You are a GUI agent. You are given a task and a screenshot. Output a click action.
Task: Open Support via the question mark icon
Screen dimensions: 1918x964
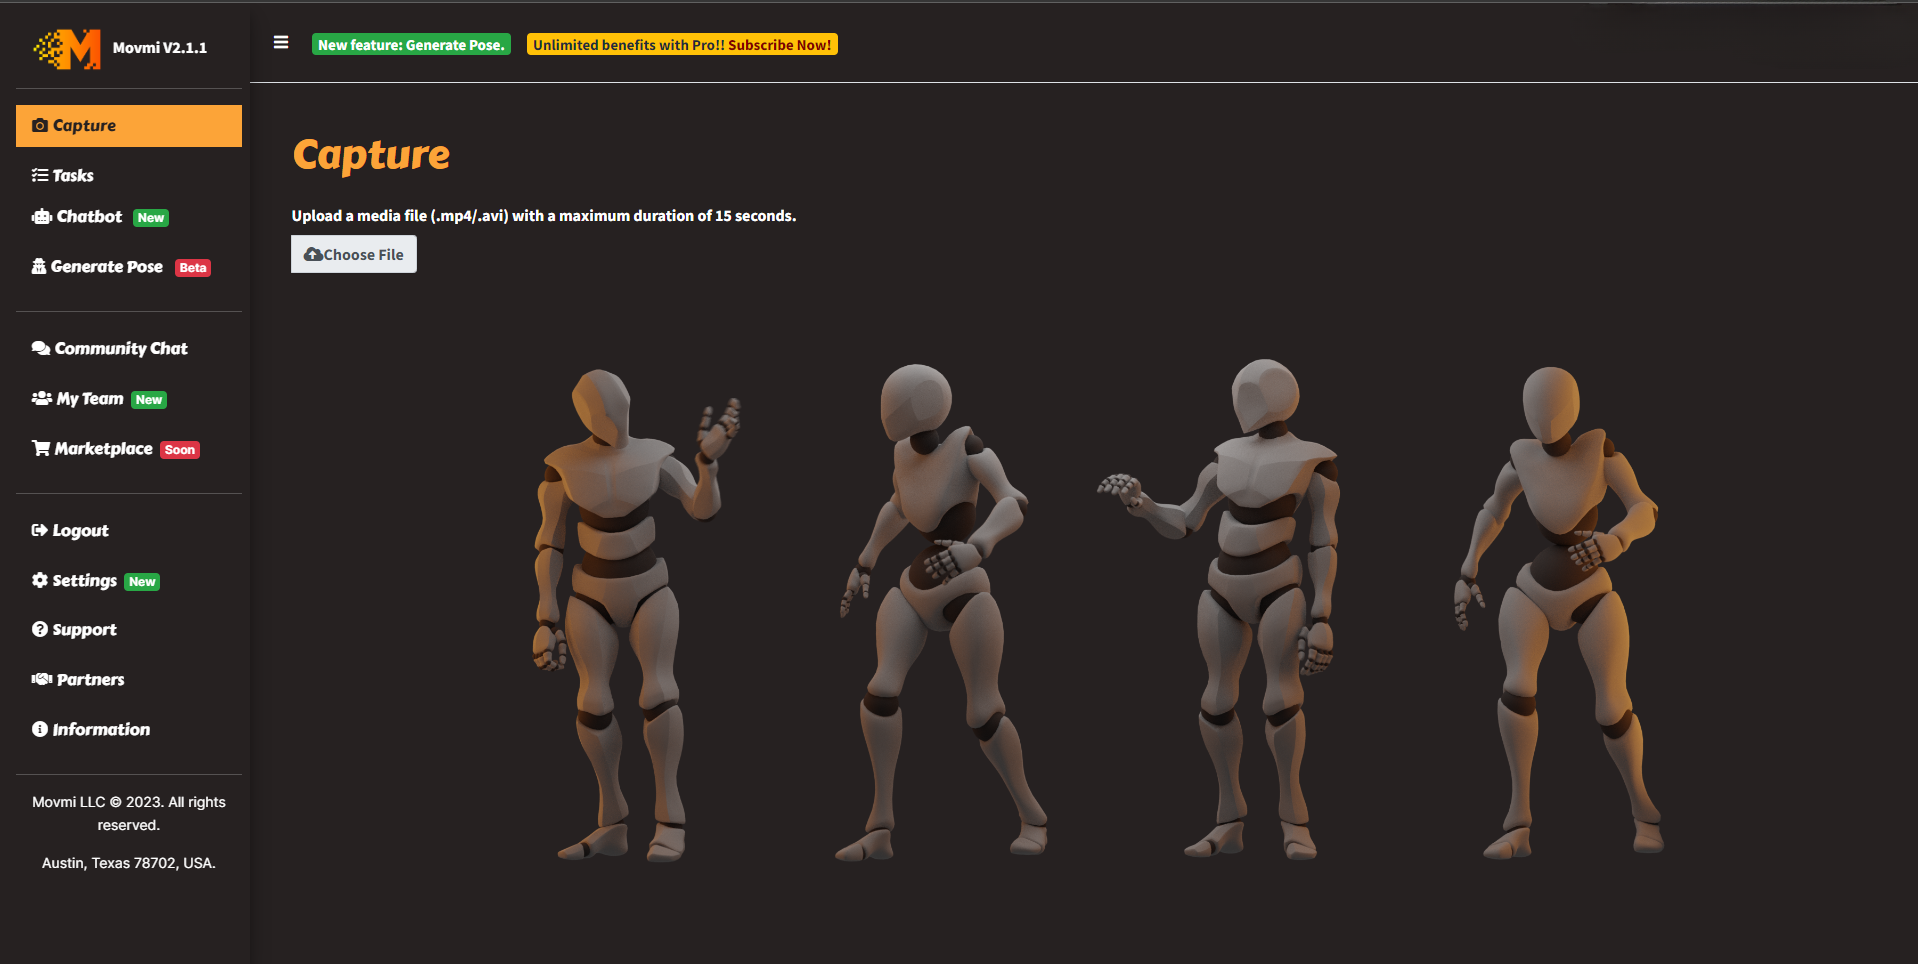coord(40,629)
